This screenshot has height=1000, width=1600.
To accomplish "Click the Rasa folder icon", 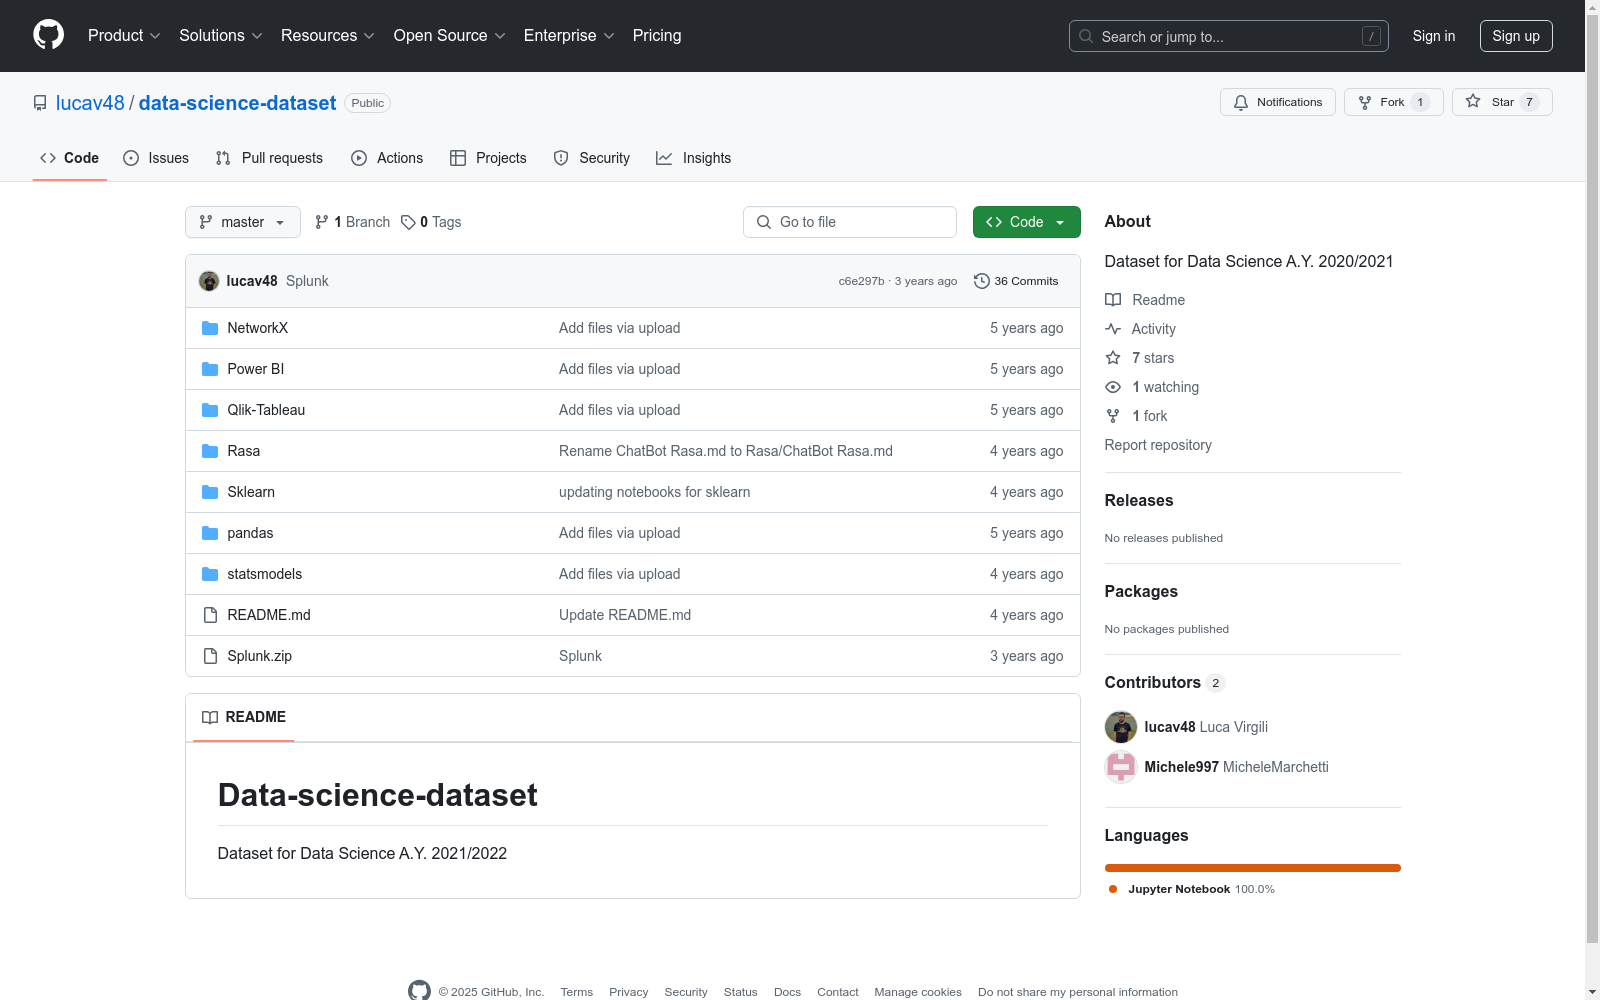I will [x=210, y=451].
